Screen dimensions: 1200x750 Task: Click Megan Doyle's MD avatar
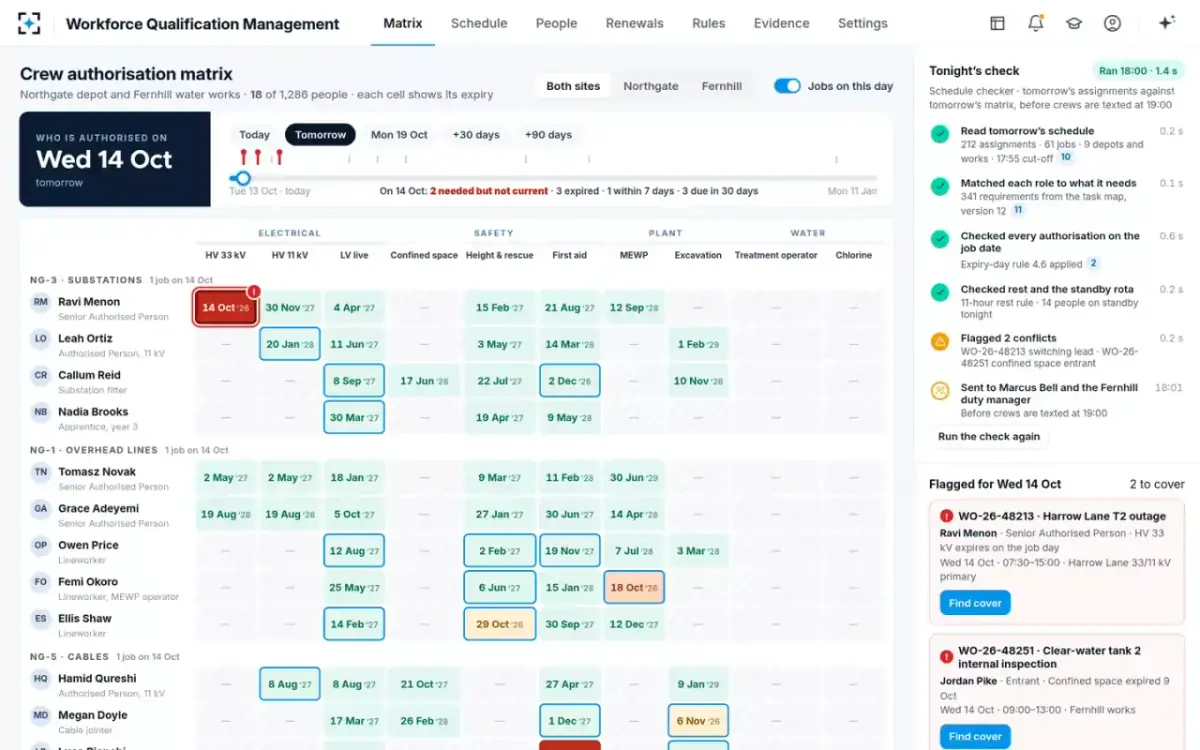tap(41, 716)
